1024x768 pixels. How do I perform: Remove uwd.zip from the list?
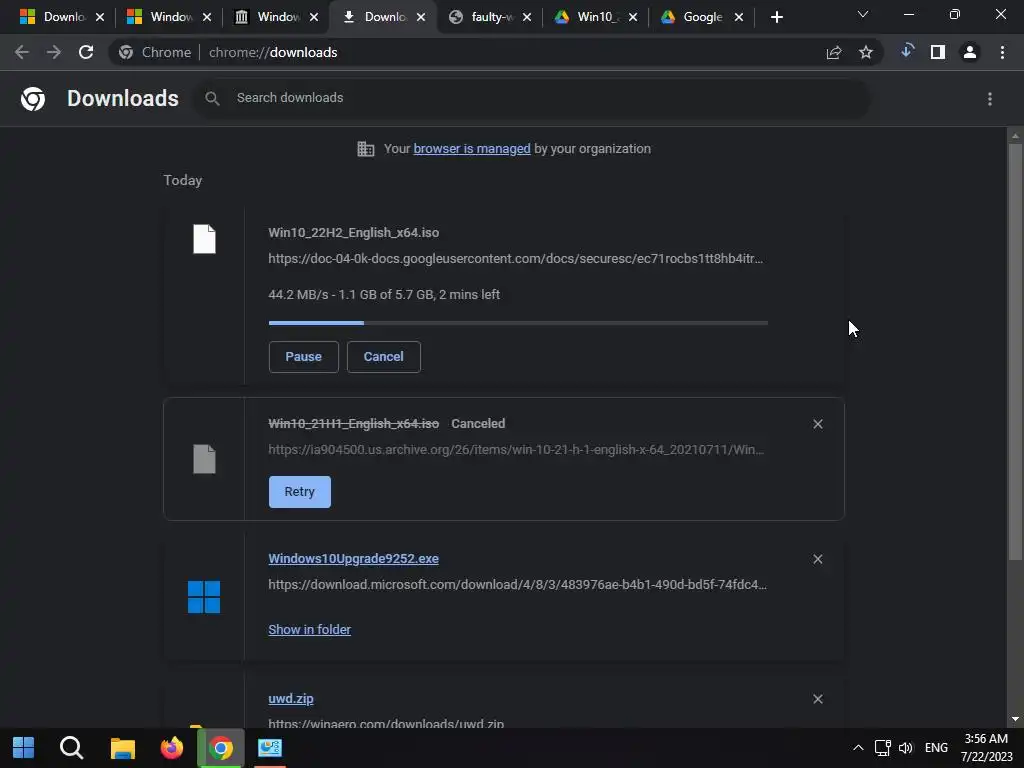(x=818, y=699)
